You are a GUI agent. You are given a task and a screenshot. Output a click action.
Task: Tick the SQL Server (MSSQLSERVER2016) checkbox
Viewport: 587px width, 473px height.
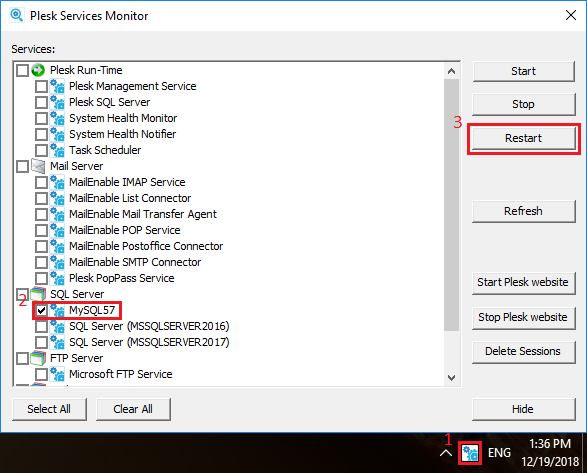click(41, 327)
